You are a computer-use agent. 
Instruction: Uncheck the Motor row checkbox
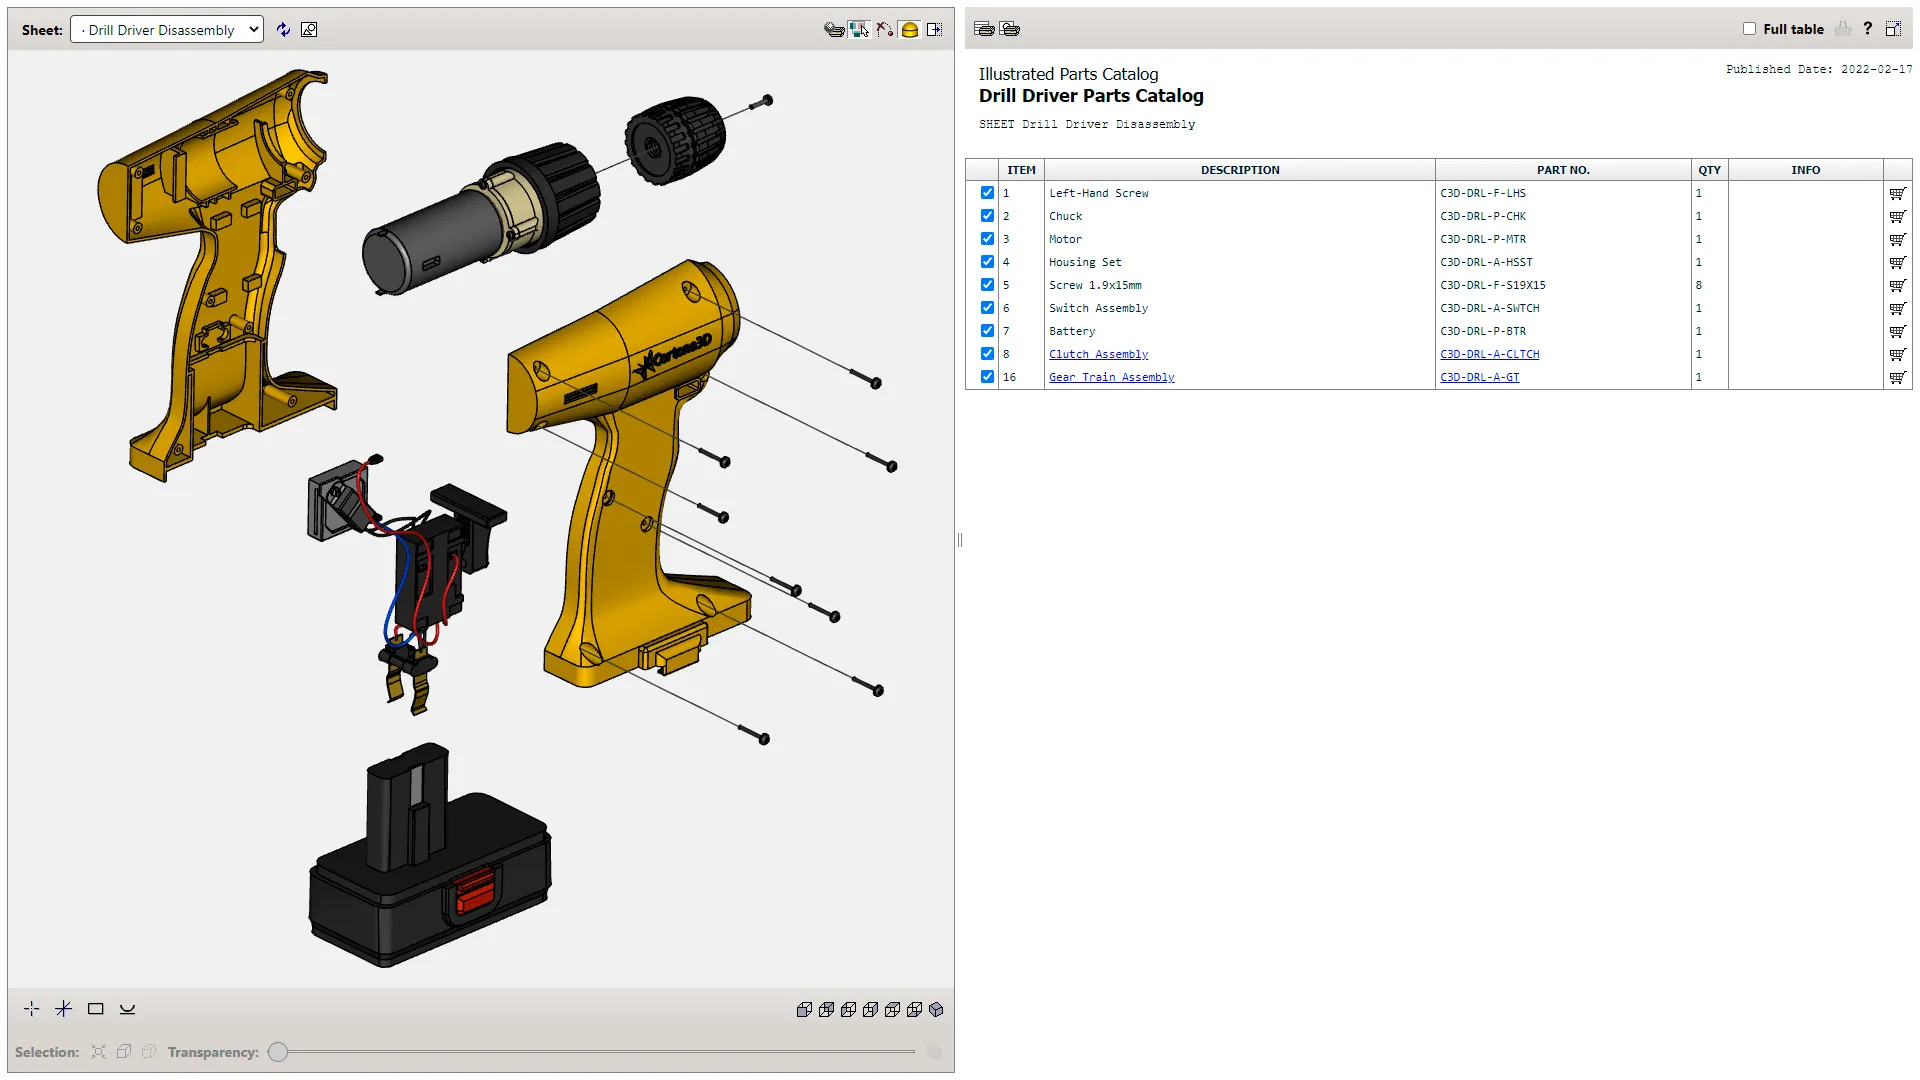(x=987, y=239)
